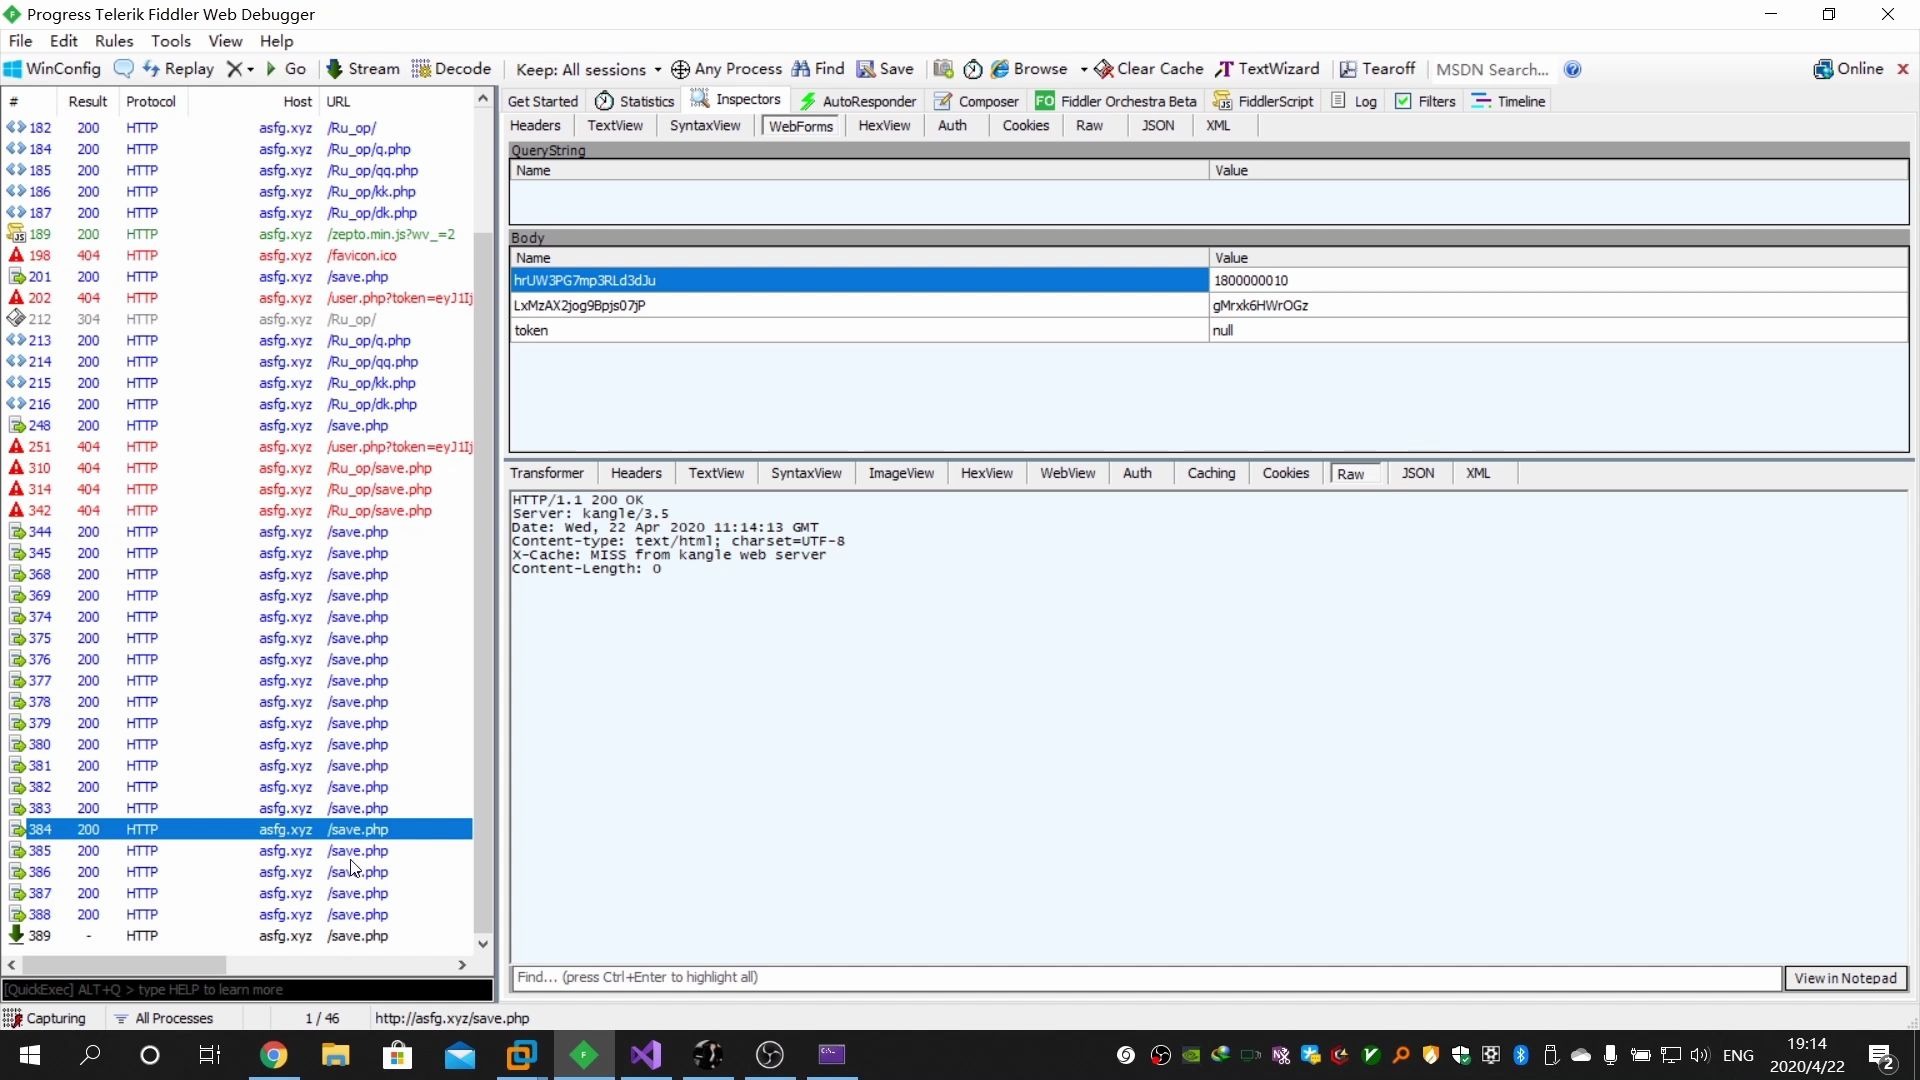Image resolution: width=1920 pixels, height=1080 pixels.
Task: Select the WebForms request tab
Action: click(x=800, y=124)
